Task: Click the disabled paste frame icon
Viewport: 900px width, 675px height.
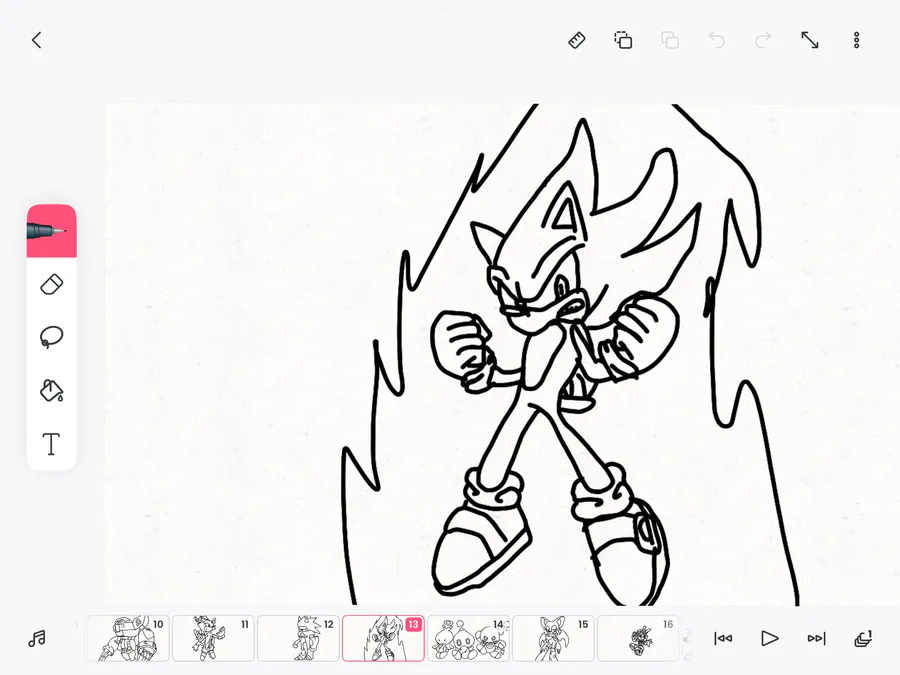Action: (670, 40)
